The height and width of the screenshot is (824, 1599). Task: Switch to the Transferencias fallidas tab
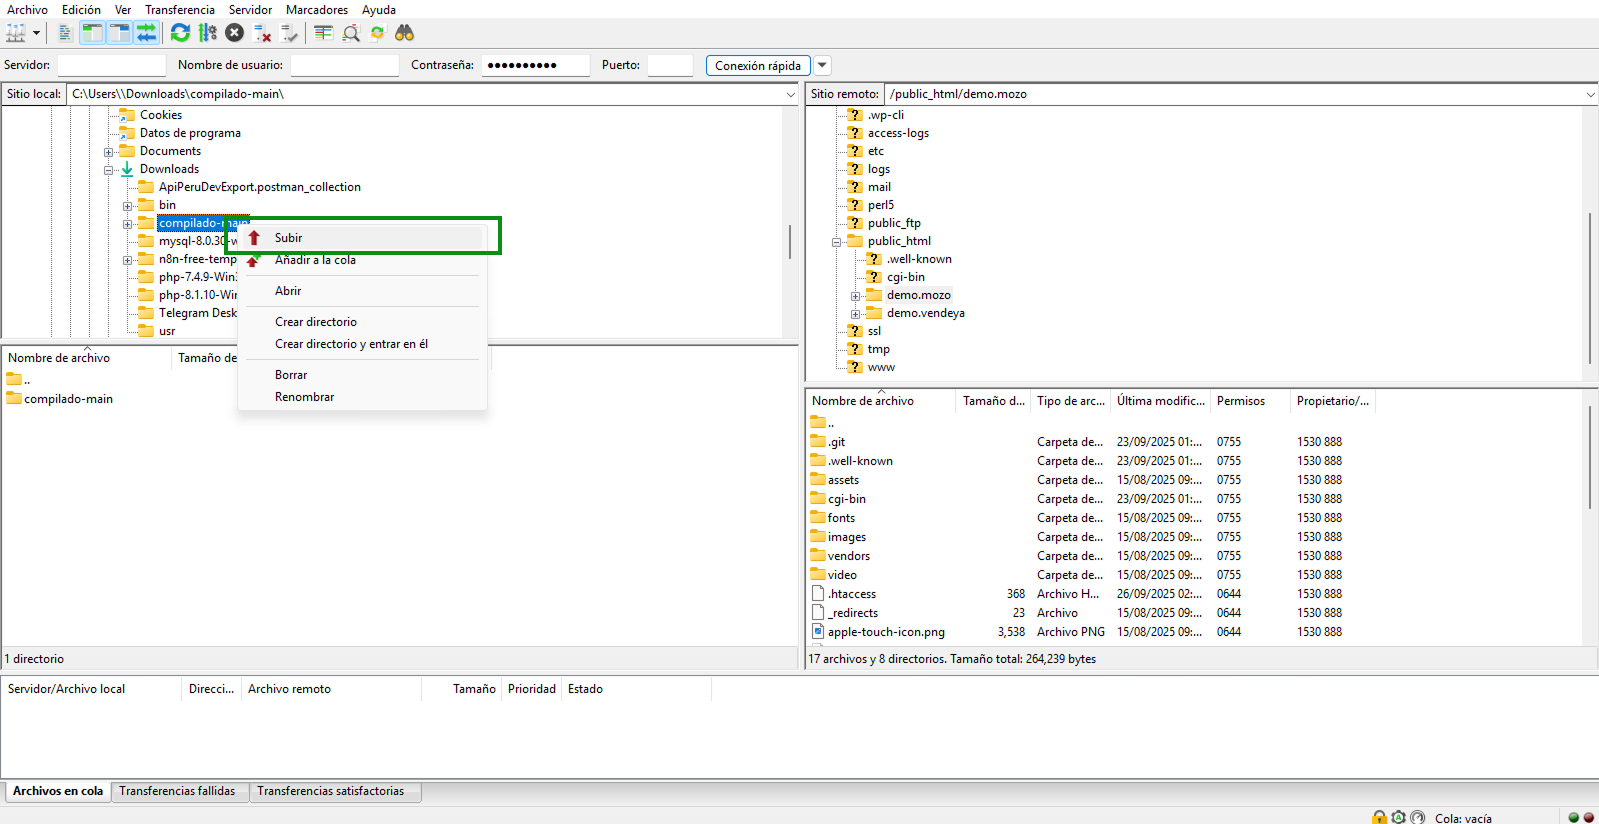[177, 791]
